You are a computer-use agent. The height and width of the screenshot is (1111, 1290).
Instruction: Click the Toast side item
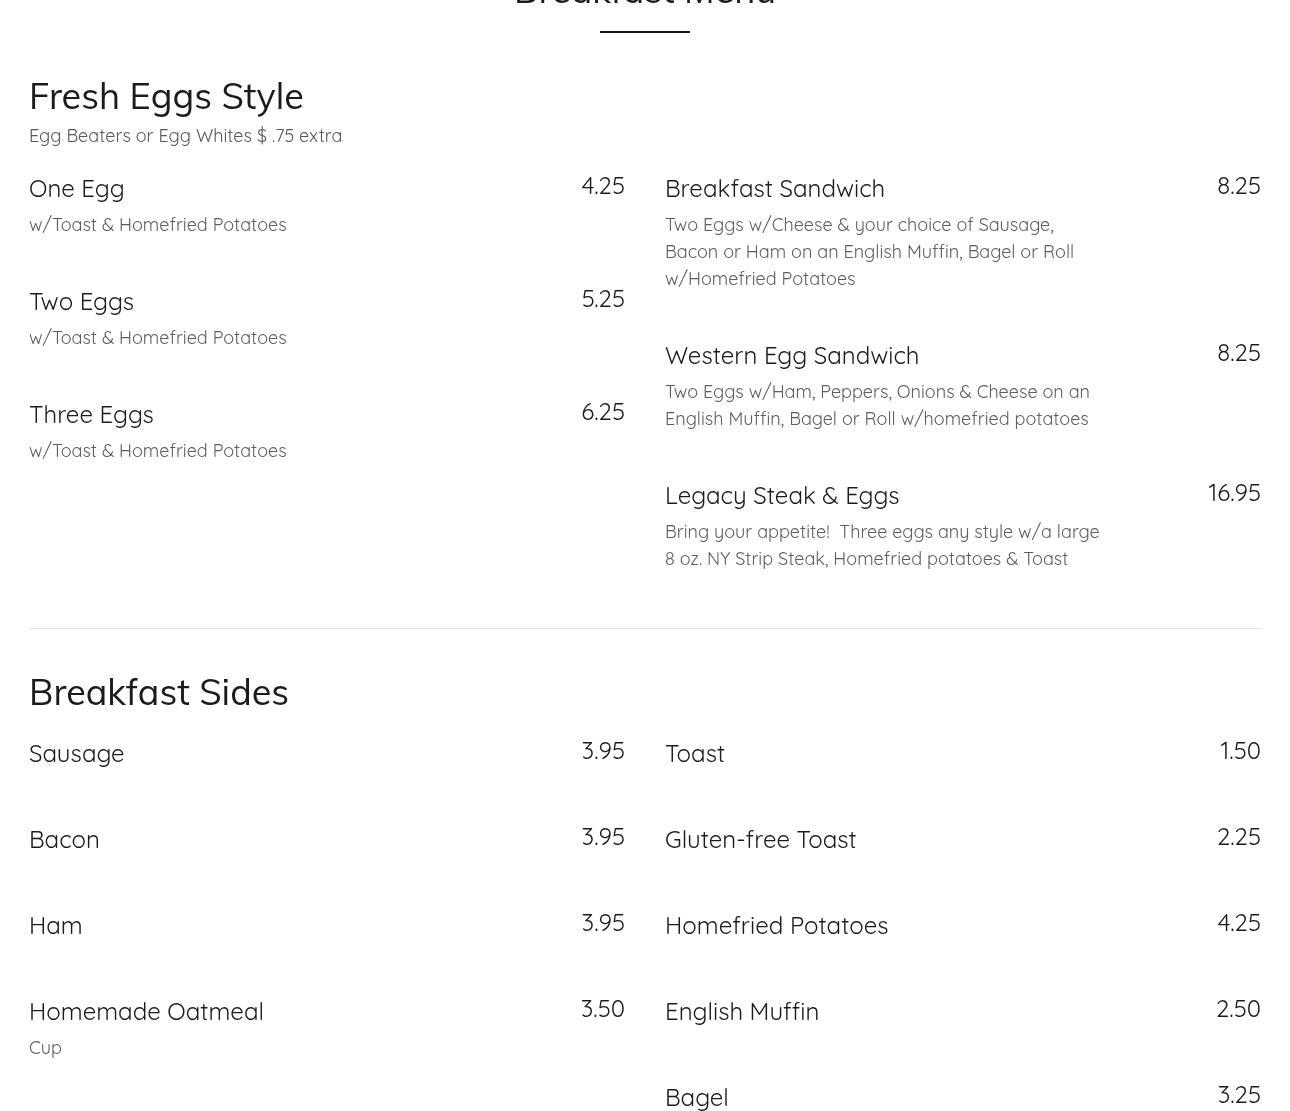pos(694,754)
